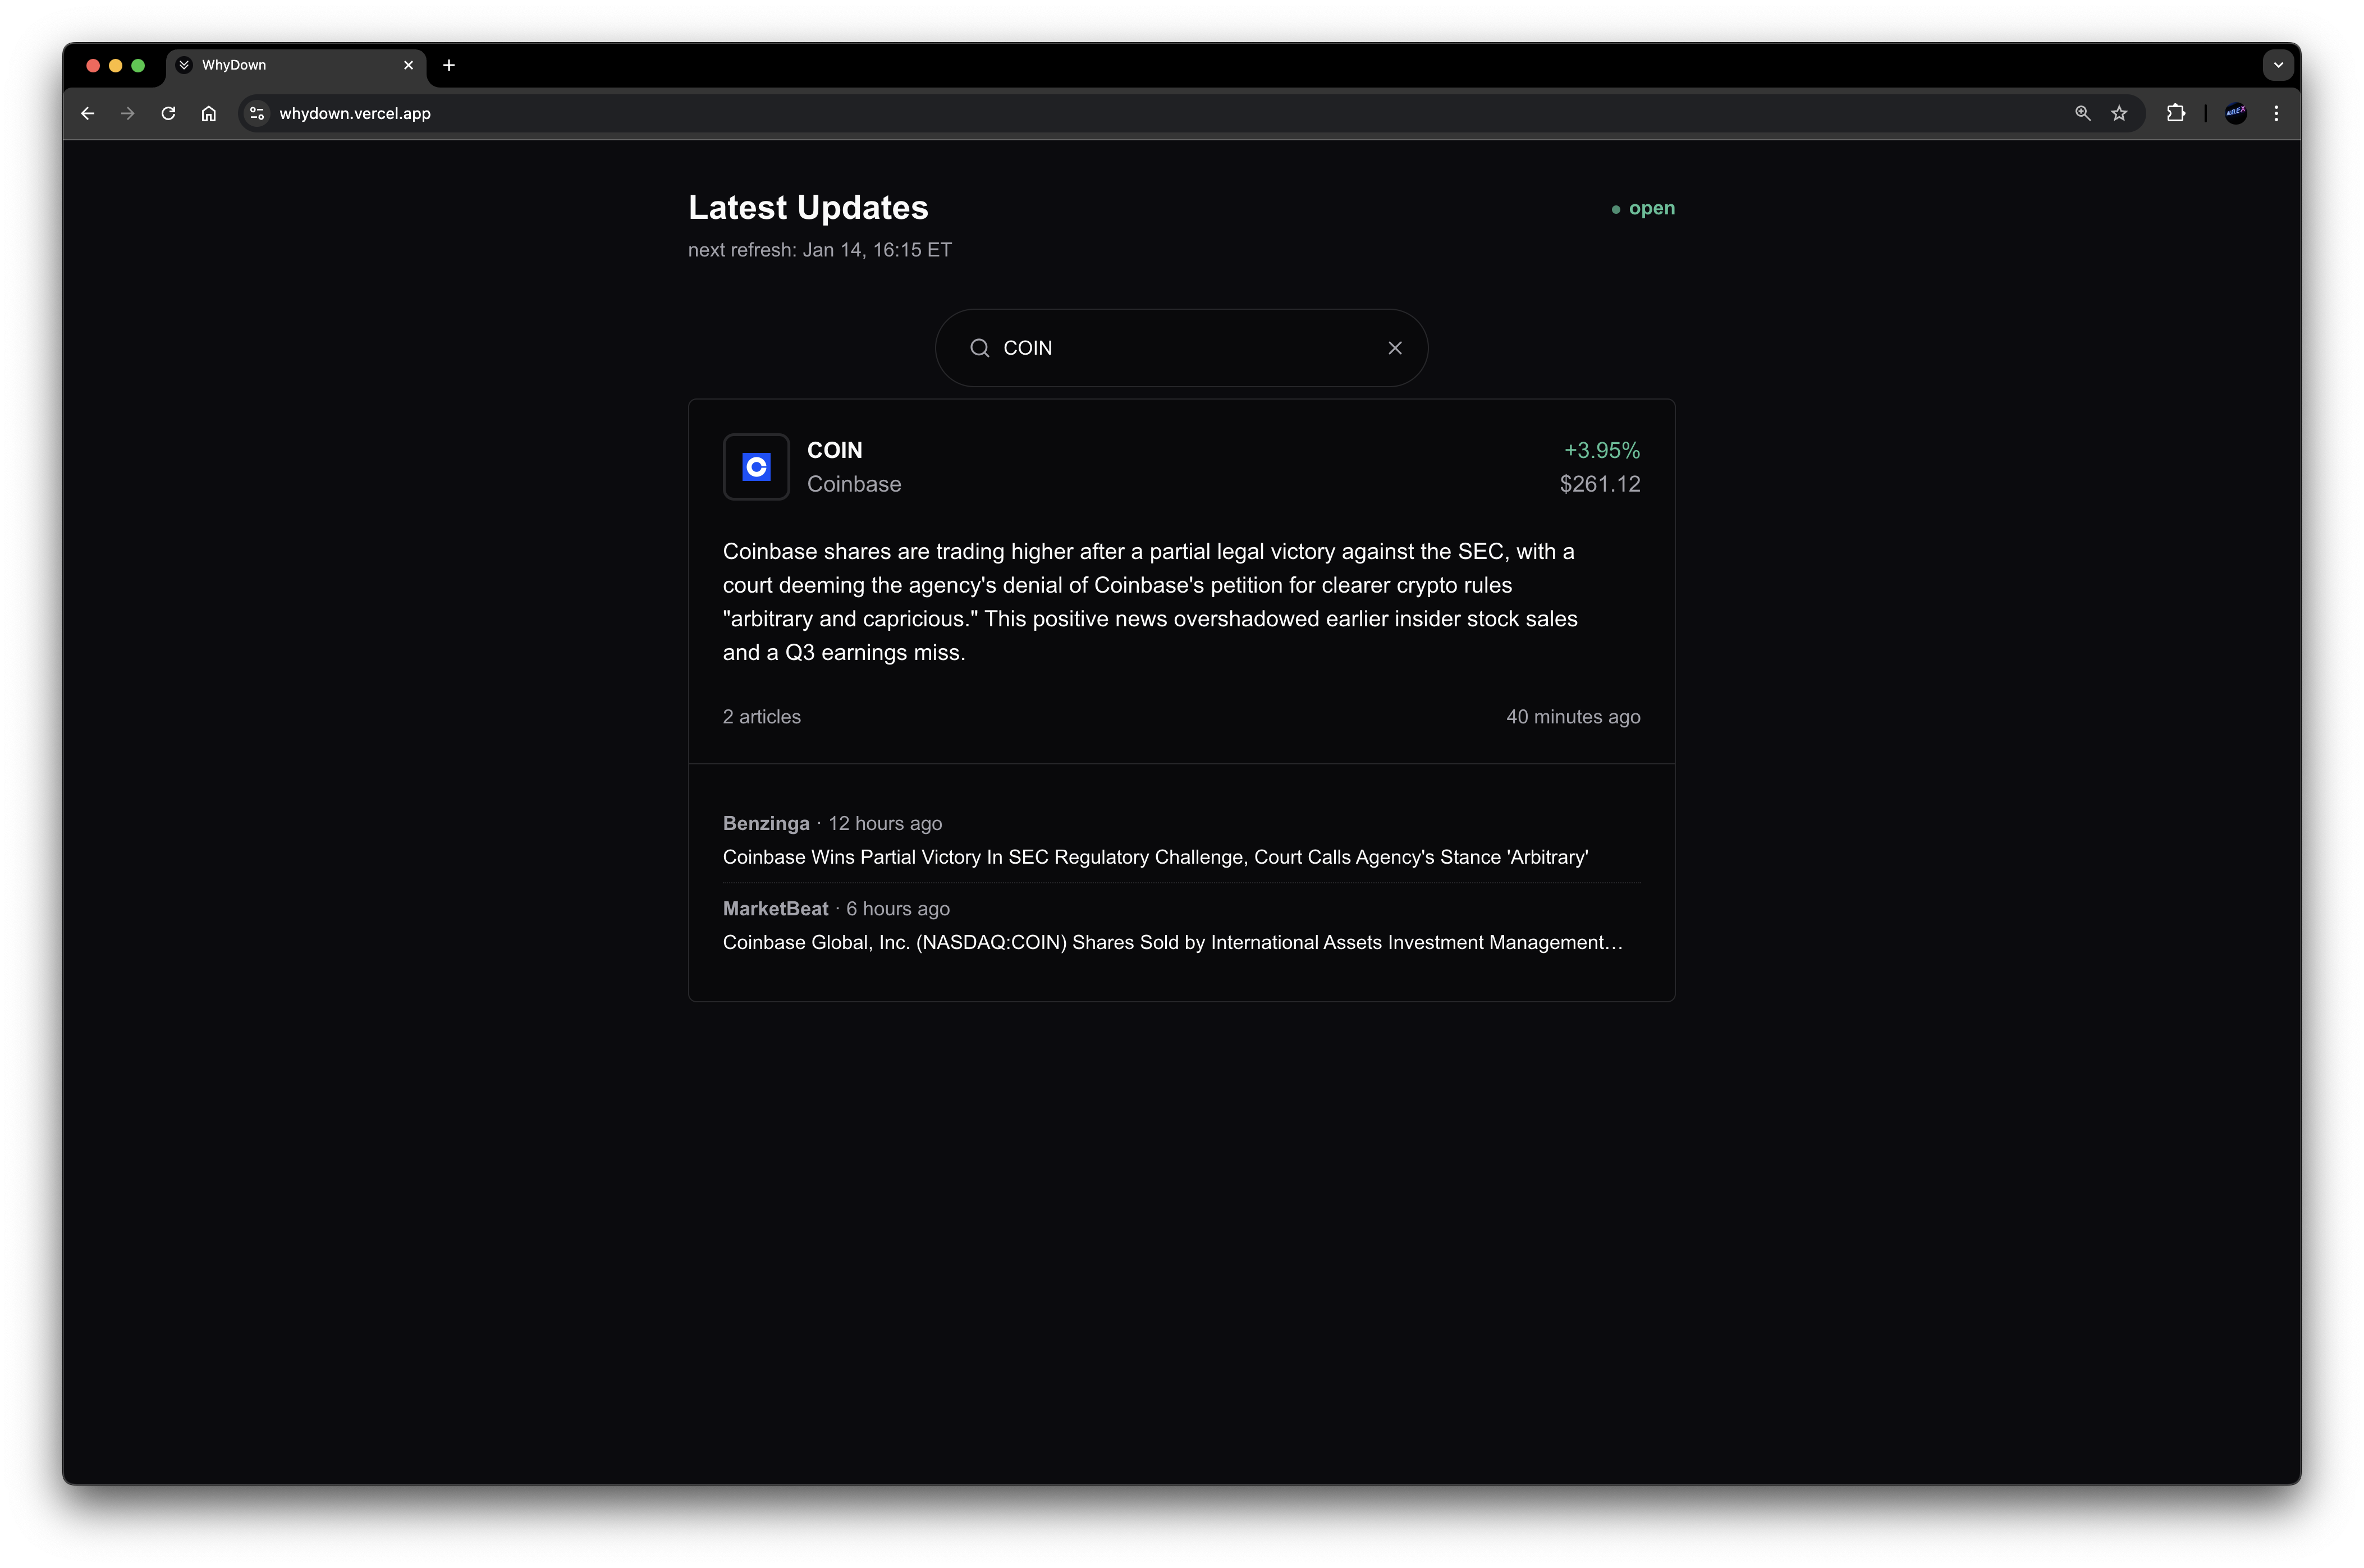2364x1568 pixels.
Task: Click the browser back arrow
Action: (x=88, y=114)
